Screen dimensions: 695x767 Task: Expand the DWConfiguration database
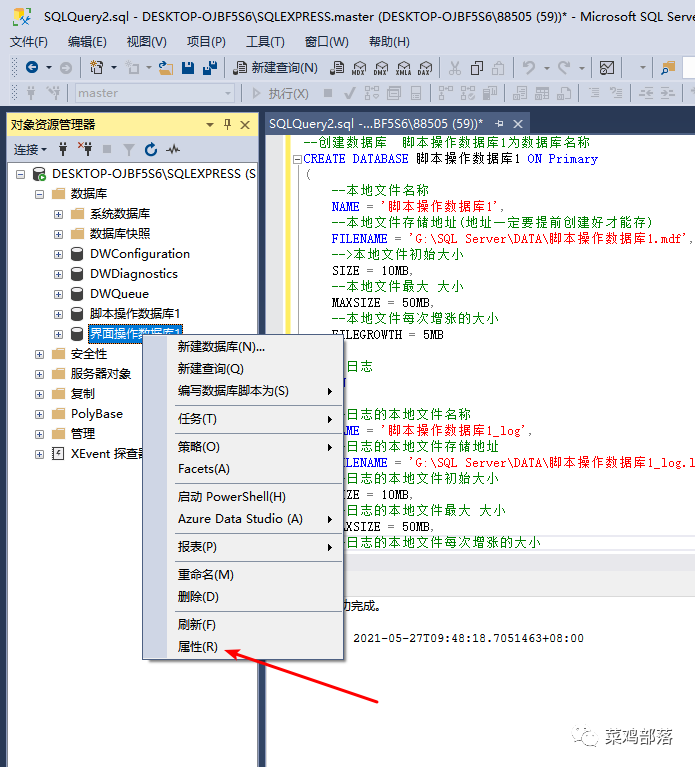pos(58,254)
